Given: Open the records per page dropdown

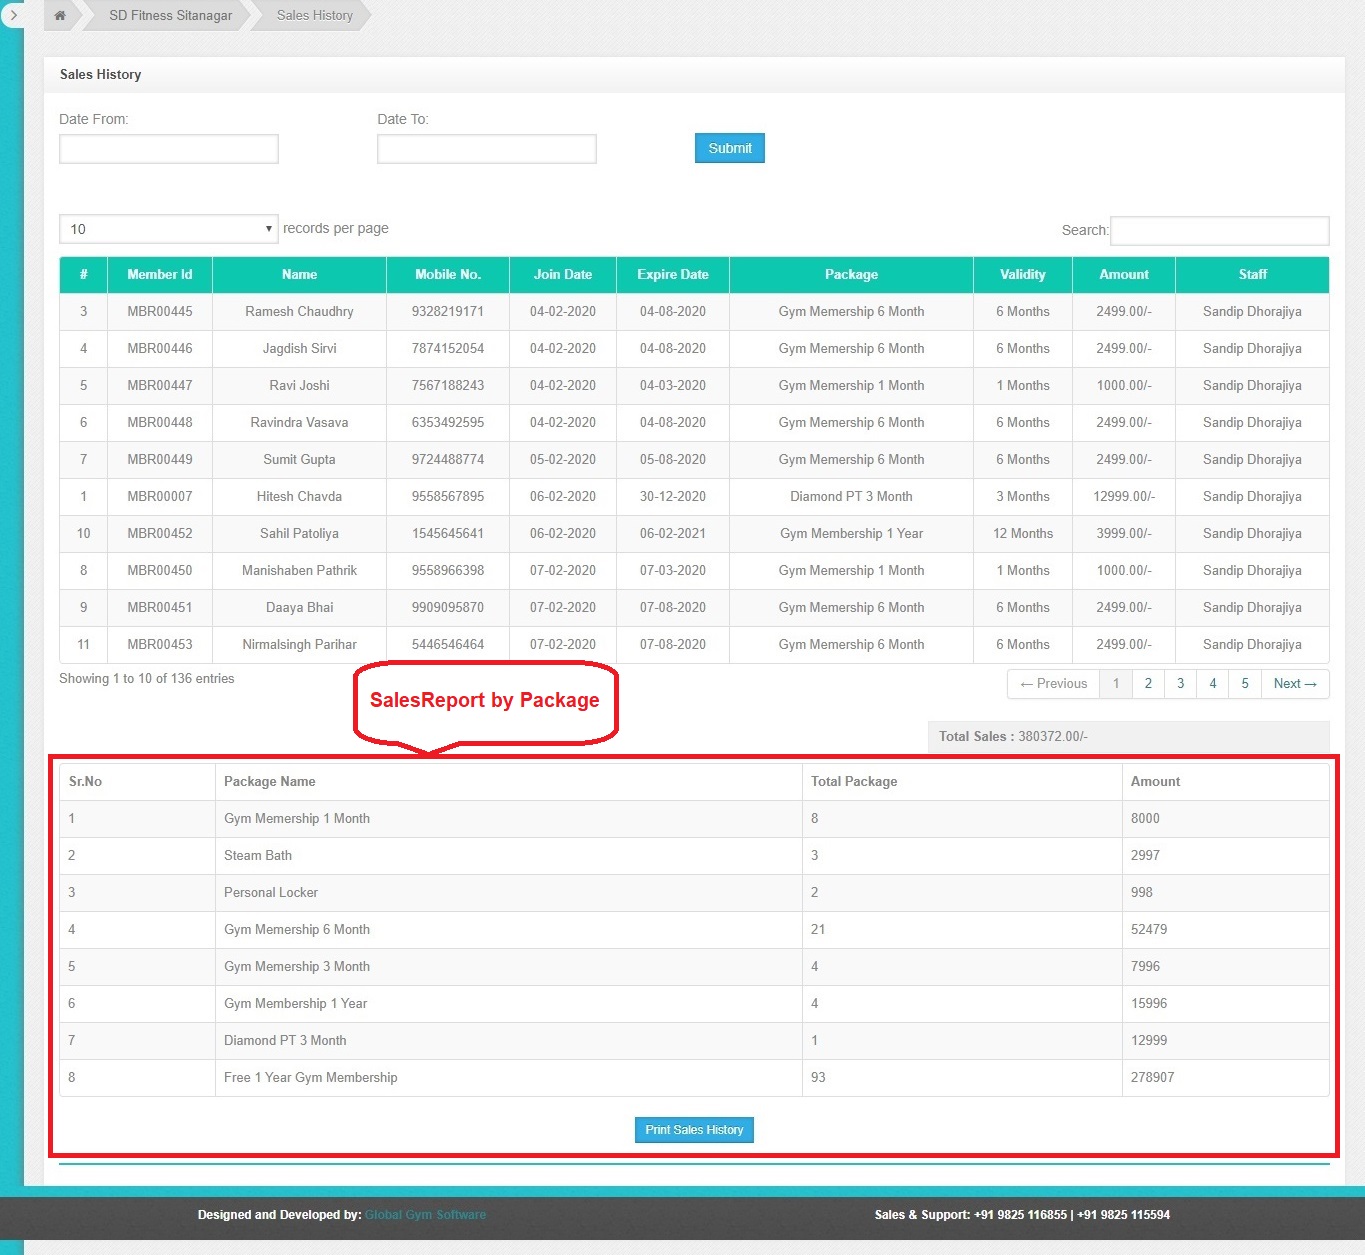Looking at the screenshot, I should pyautogui.click(x=168, y=228).
